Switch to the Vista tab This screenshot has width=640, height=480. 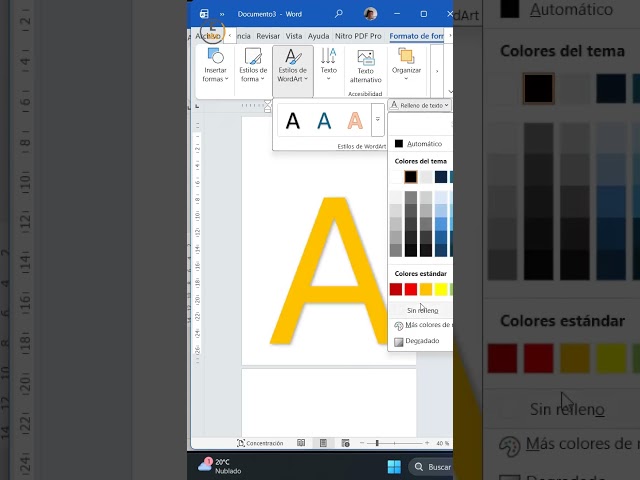tap(294, 36)
